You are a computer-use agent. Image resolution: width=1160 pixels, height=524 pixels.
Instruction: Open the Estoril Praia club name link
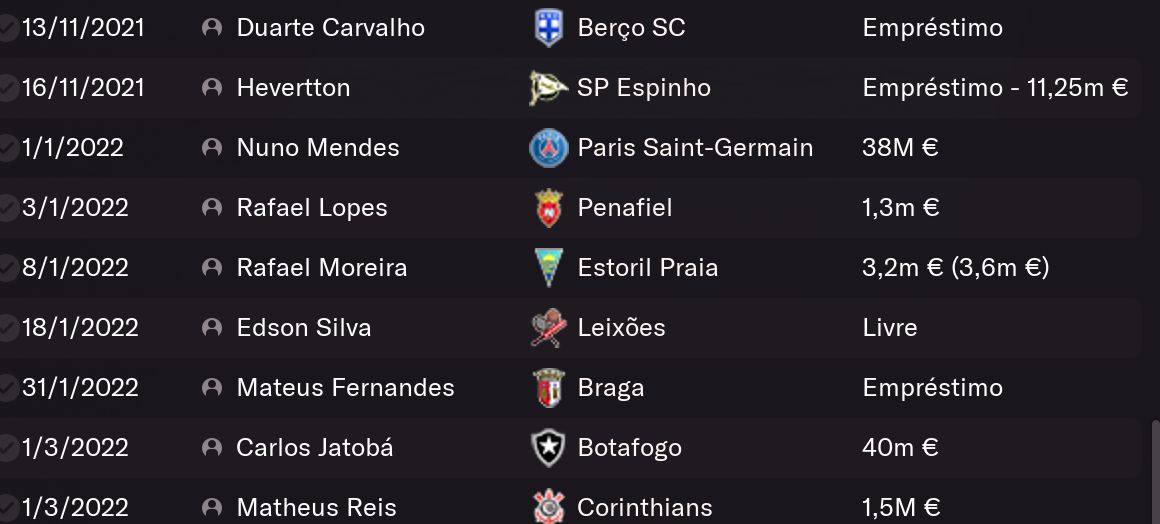(647, 267)
